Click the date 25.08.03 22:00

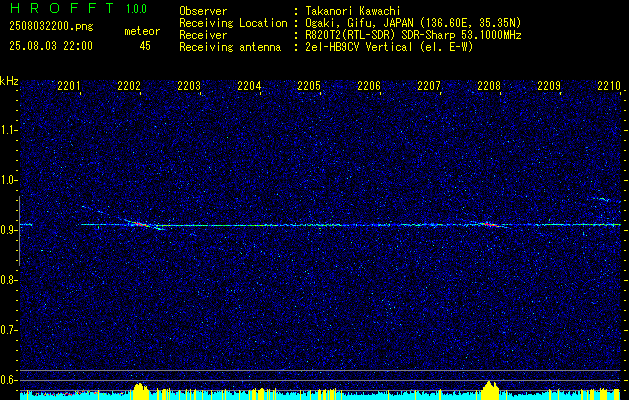(x=51, y=46)
